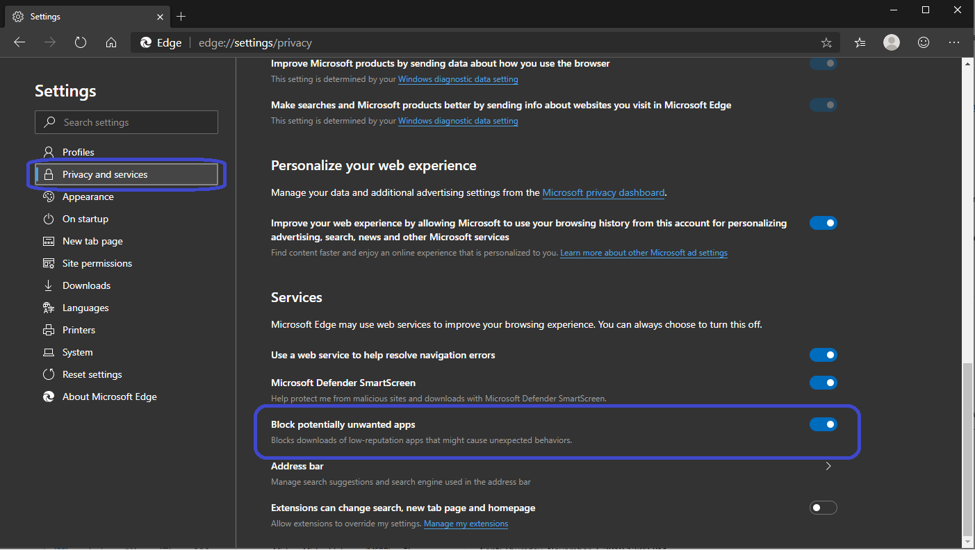Screen dimensions: 975x550
Task: Expand the Address bar settings chevron
Action: (828, 466)
